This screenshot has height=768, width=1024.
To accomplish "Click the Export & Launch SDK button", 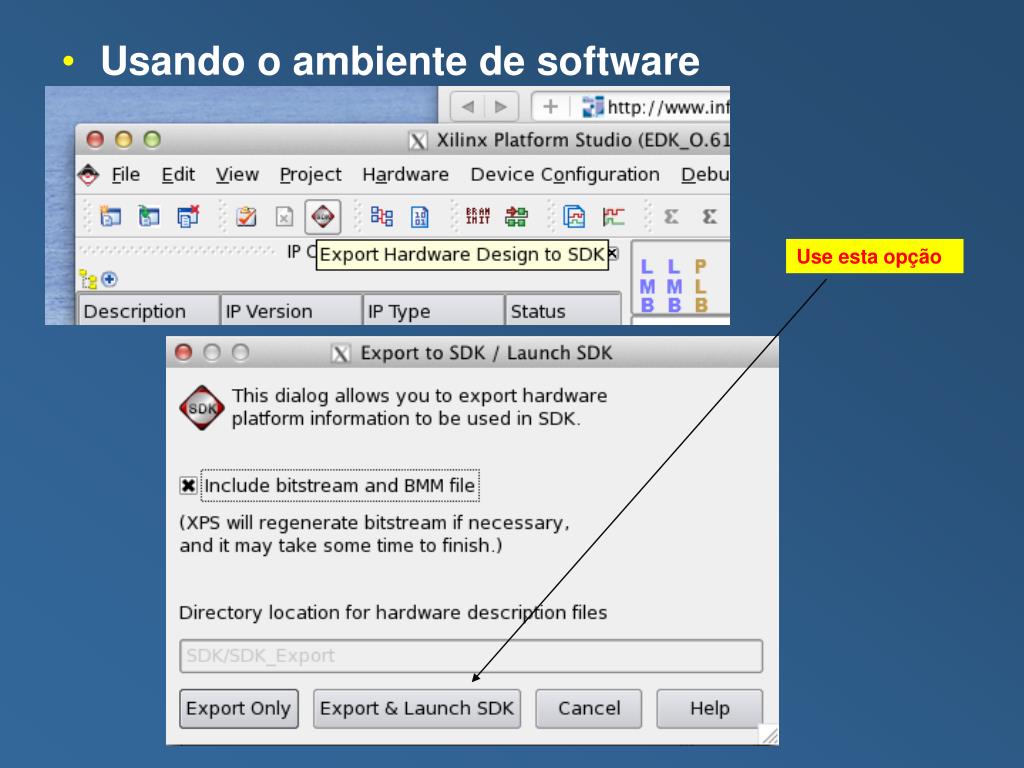I will point(417,709).
